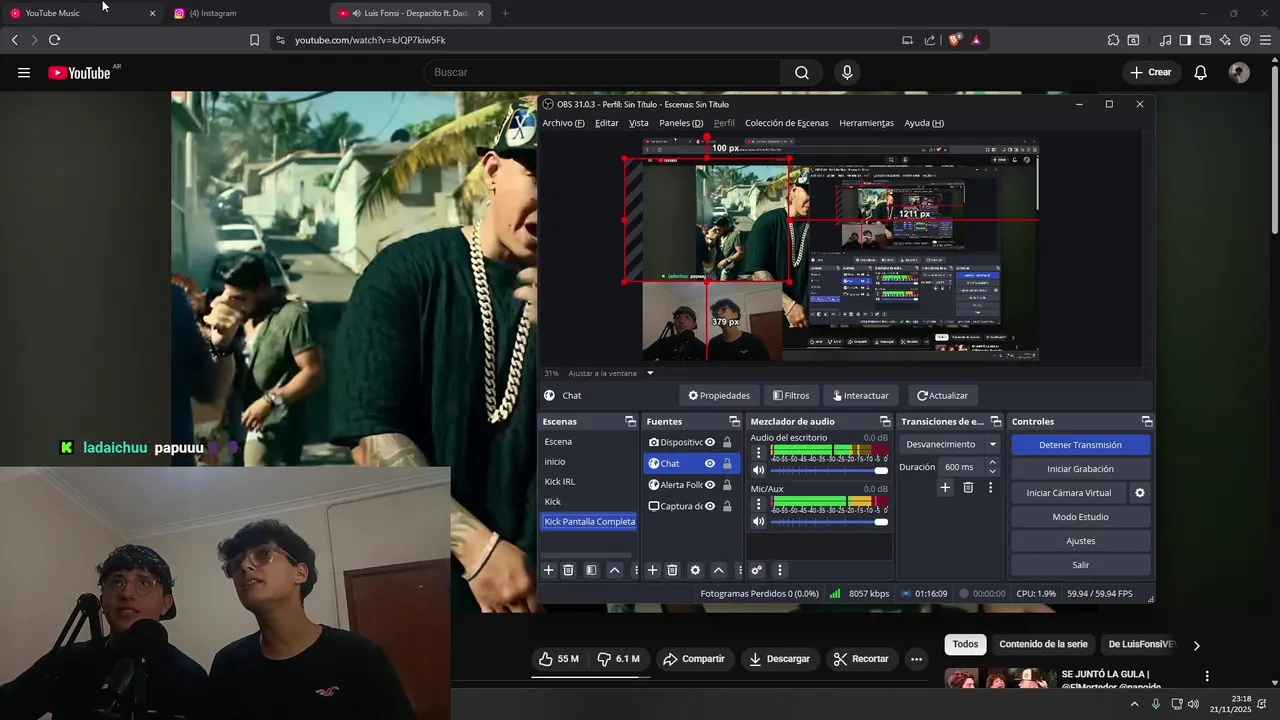The image size is (1280, 720).
Task: Mute Audio del escritorio speaker icon
Action: pyautogui.click(x=758, y=470)
